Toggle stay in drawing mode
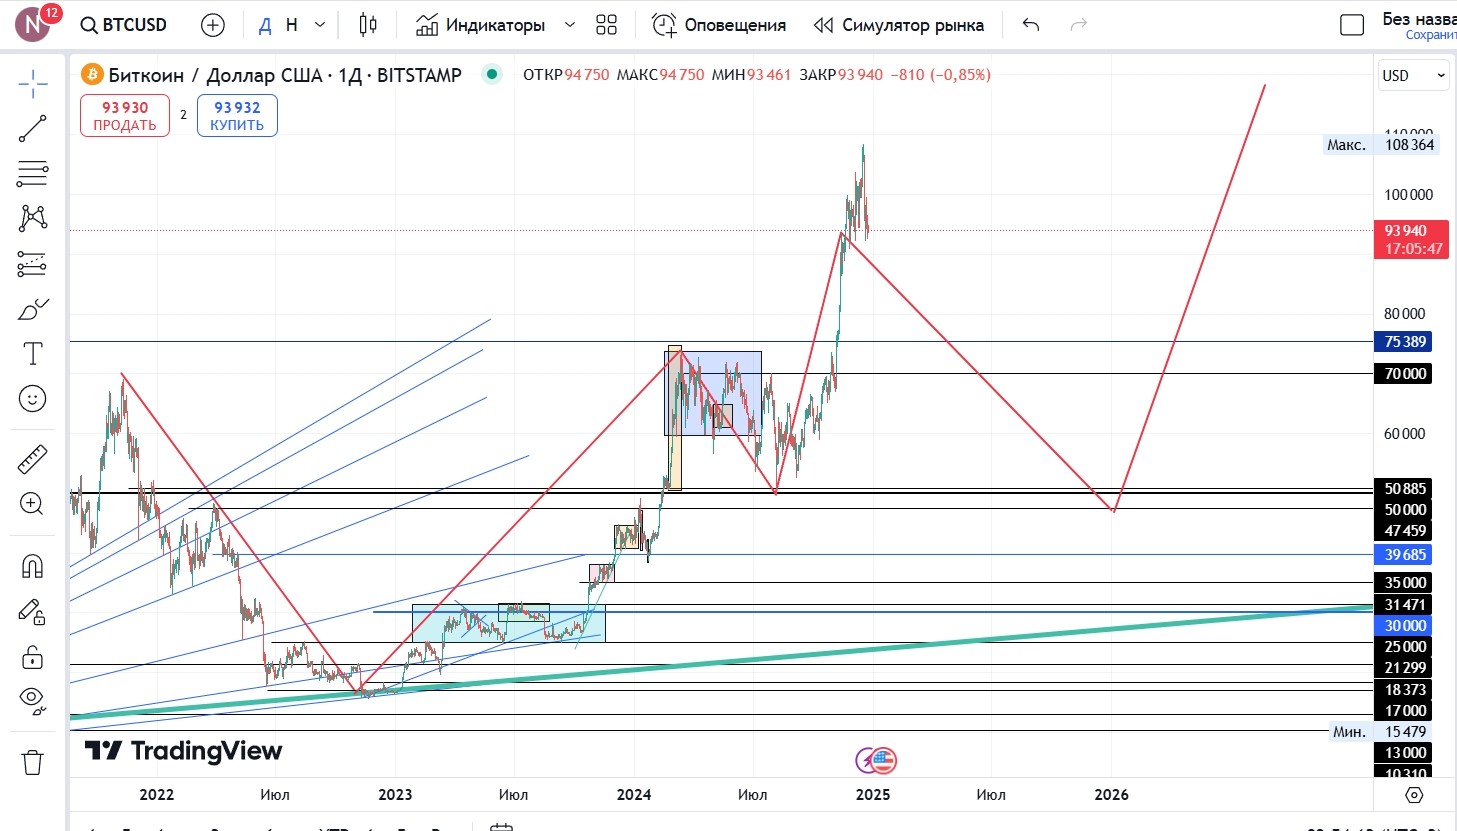The height and width of the screenshot is (831, 1457). pos(33,612)
